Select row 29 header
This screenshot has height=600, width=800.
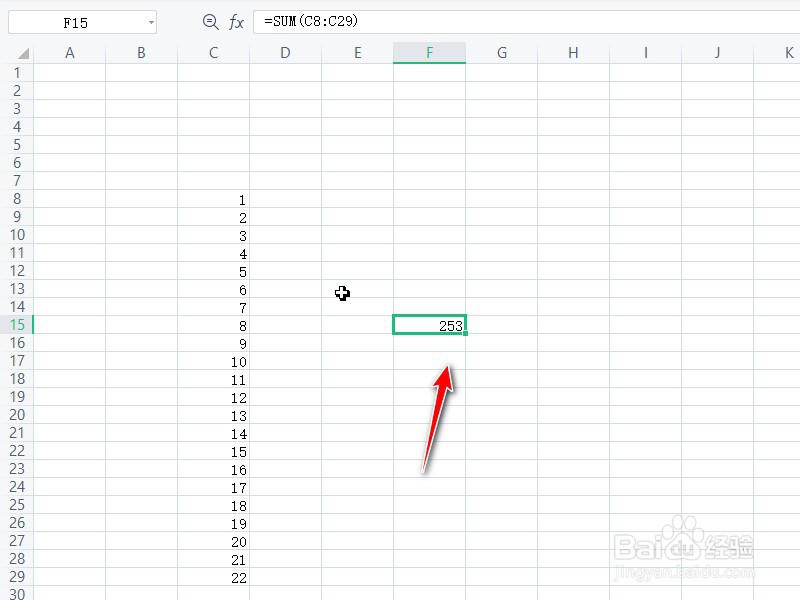(x=17, y=577)
